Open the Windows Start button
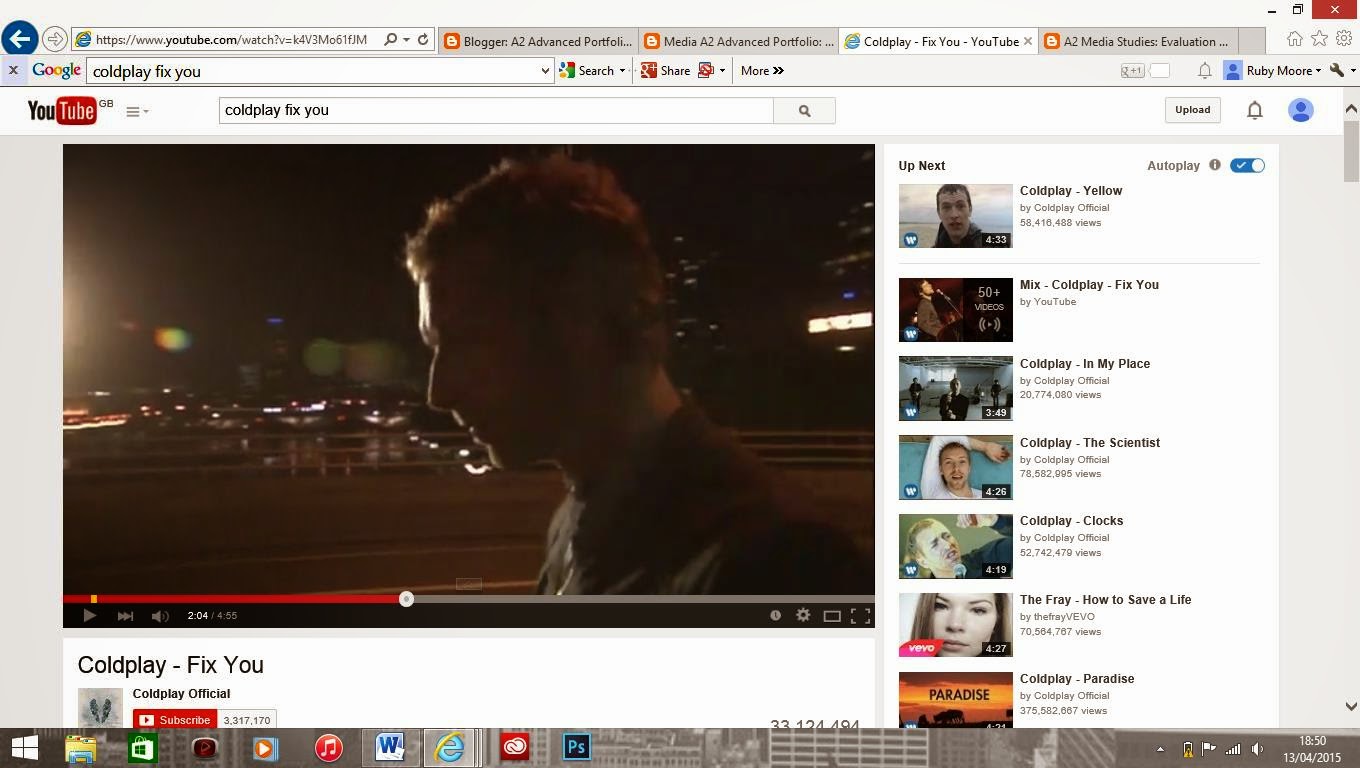Screen dimensions: 1360x768 click(x=24, y=748)
